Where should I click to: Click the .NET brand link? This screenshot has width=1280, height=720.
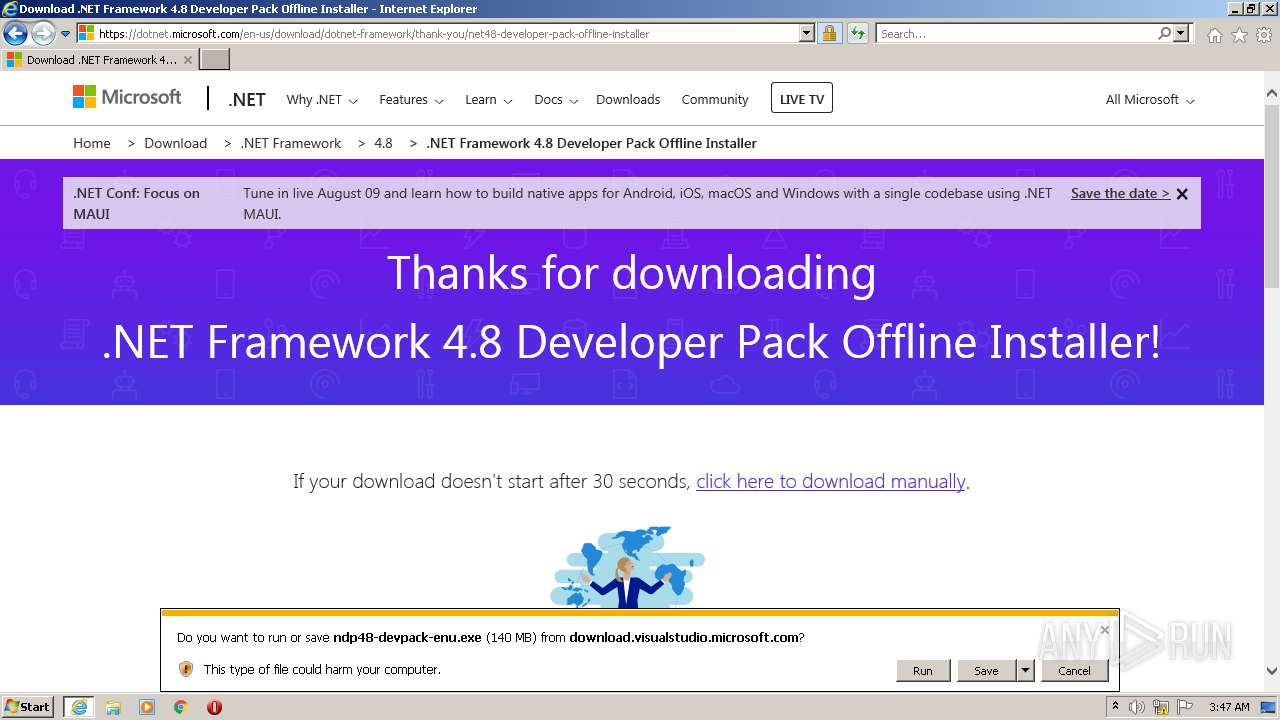(x=247, y=100)
